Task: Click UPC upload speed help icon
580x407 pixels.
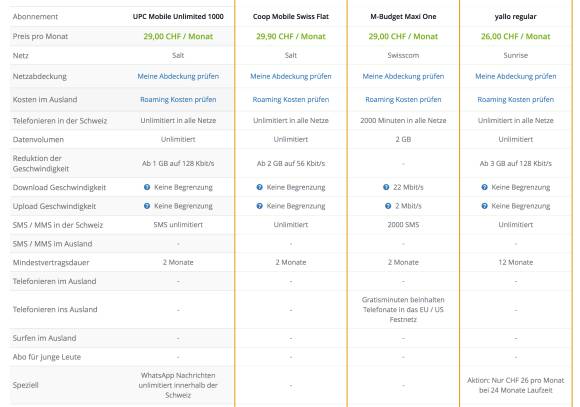Action: 147,206
